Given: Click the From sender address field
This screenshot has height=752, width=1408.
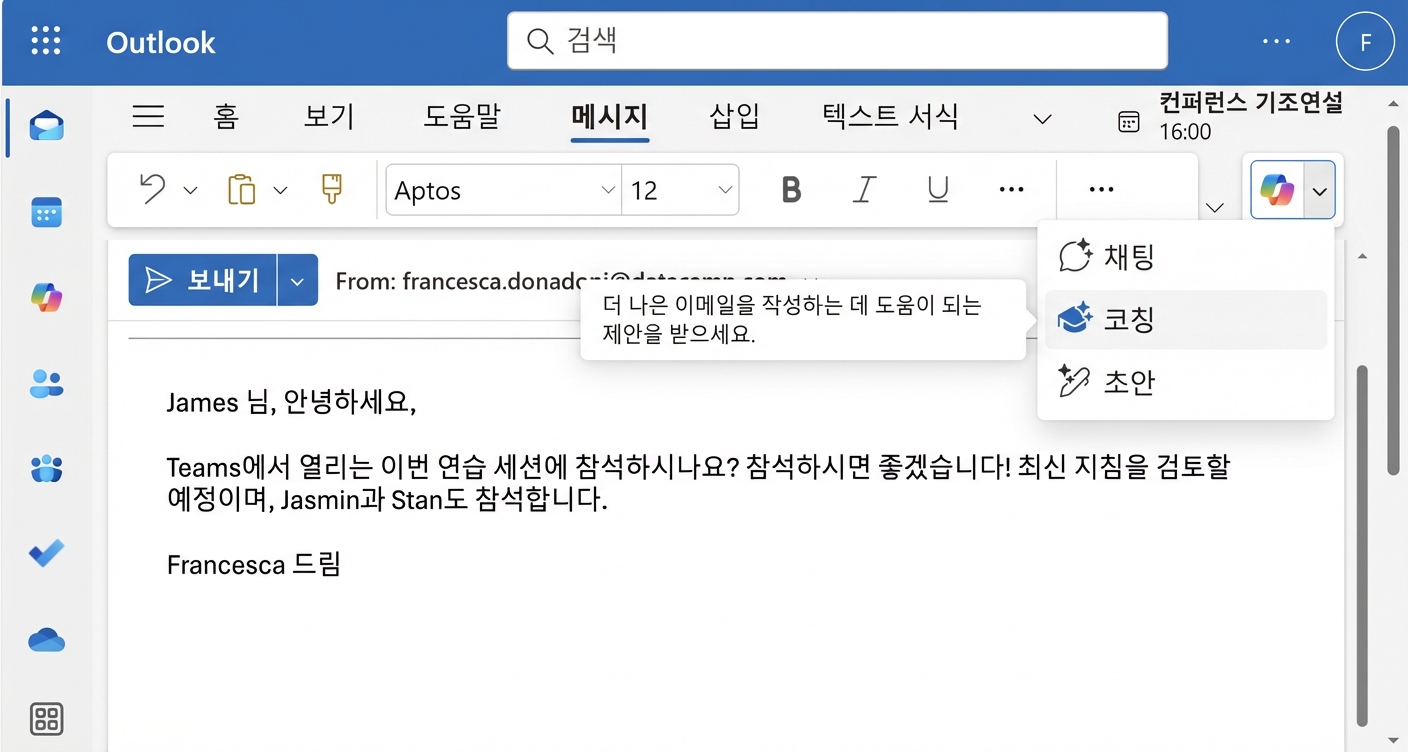Looking at the screenshot, I should point(560,281).
